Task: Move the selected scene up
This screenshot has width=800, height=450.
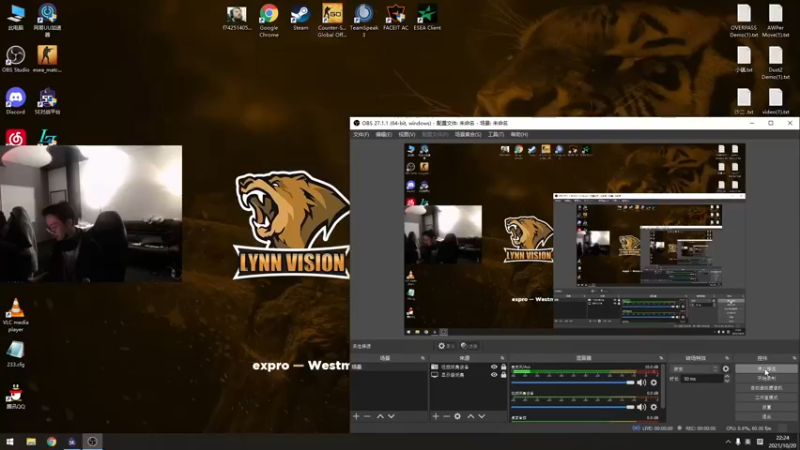Action: tap(380, 416)
